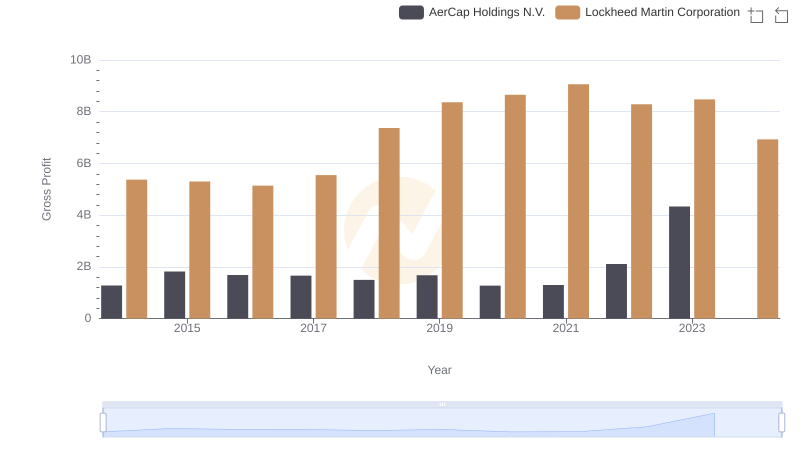Toggle AerCap Holdings N.V. legend swatch
The width and height of the screenshot is (800, 461).
(x=411, y=12)
